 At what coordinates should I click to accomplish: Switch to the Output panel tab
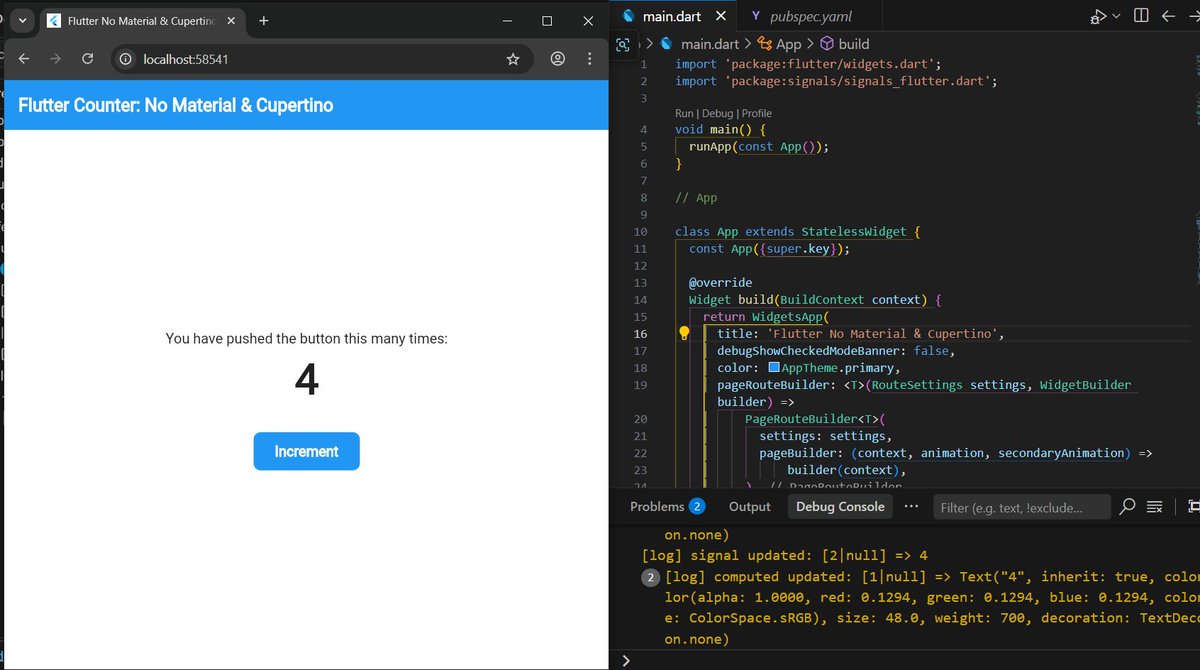point(750,507)
